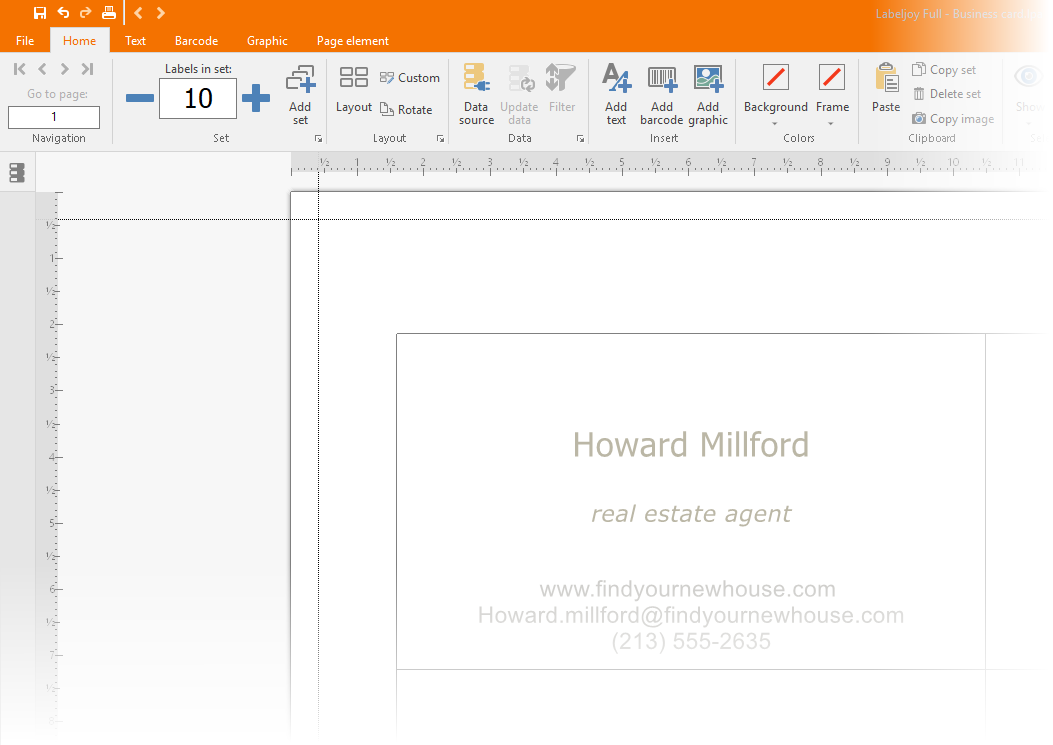
Task: Click the Labels in set number field
Action: pyautogui.click(x=198, y=98)
